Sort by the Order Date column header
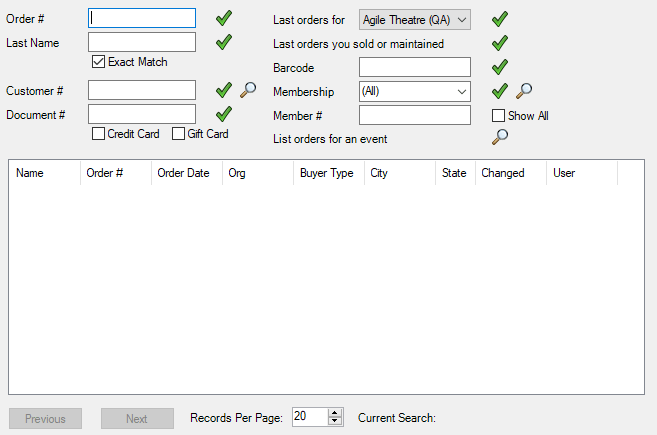The width and height of the screenshot is (657, 435). [x=187, y=173]
